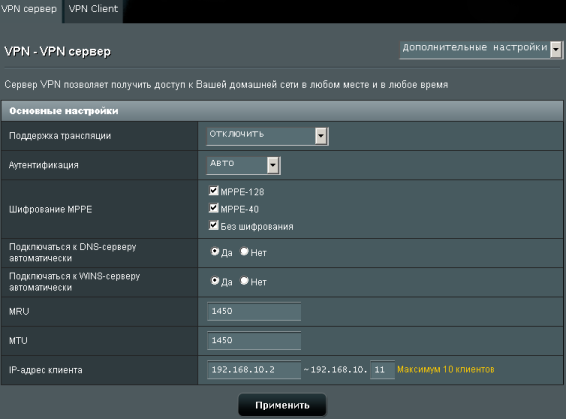Select Нет for automatic DNS server
This screenshot has height=419, width=566.
244,251
